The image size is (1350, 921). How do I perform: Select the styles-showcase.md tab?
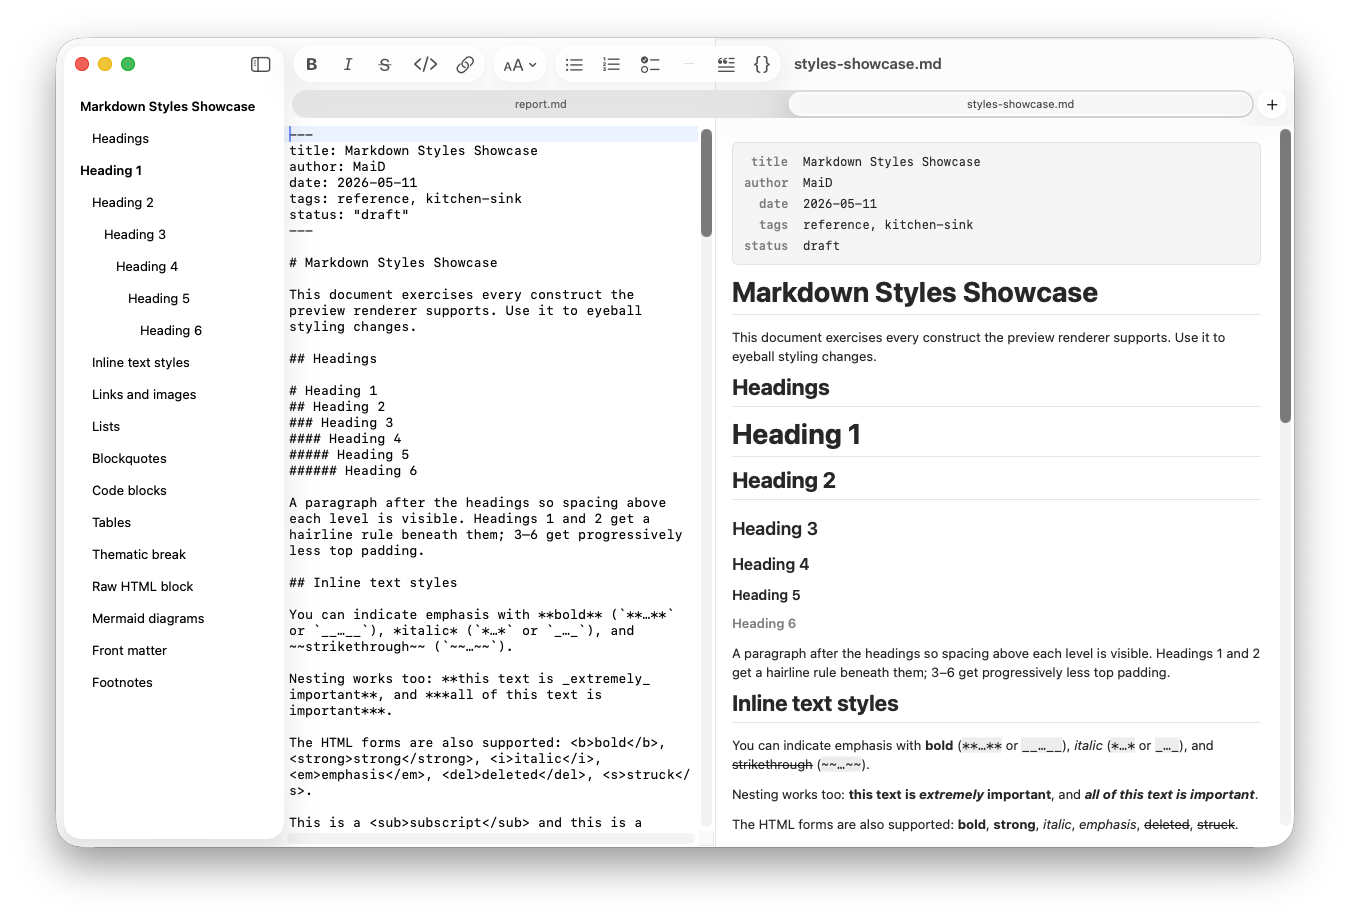click(x=1020, y=104)
